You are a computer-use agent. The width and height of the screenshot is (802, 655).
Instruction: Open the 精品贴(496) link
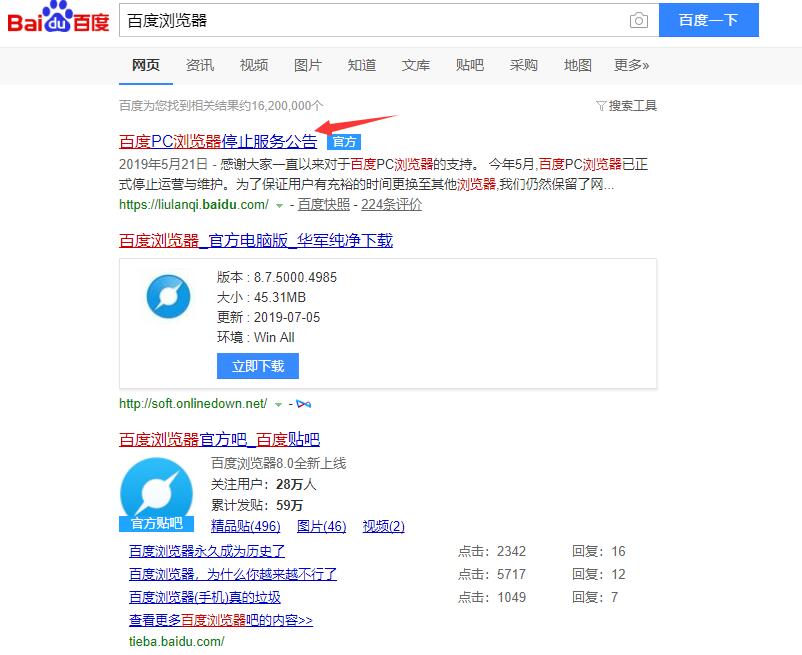[246, 526]
